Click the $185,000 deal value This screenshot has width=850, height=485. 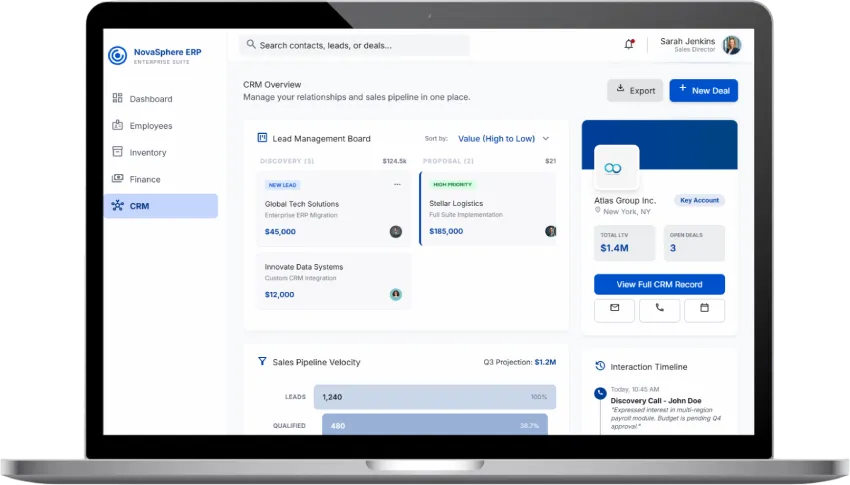coord(446,231)
